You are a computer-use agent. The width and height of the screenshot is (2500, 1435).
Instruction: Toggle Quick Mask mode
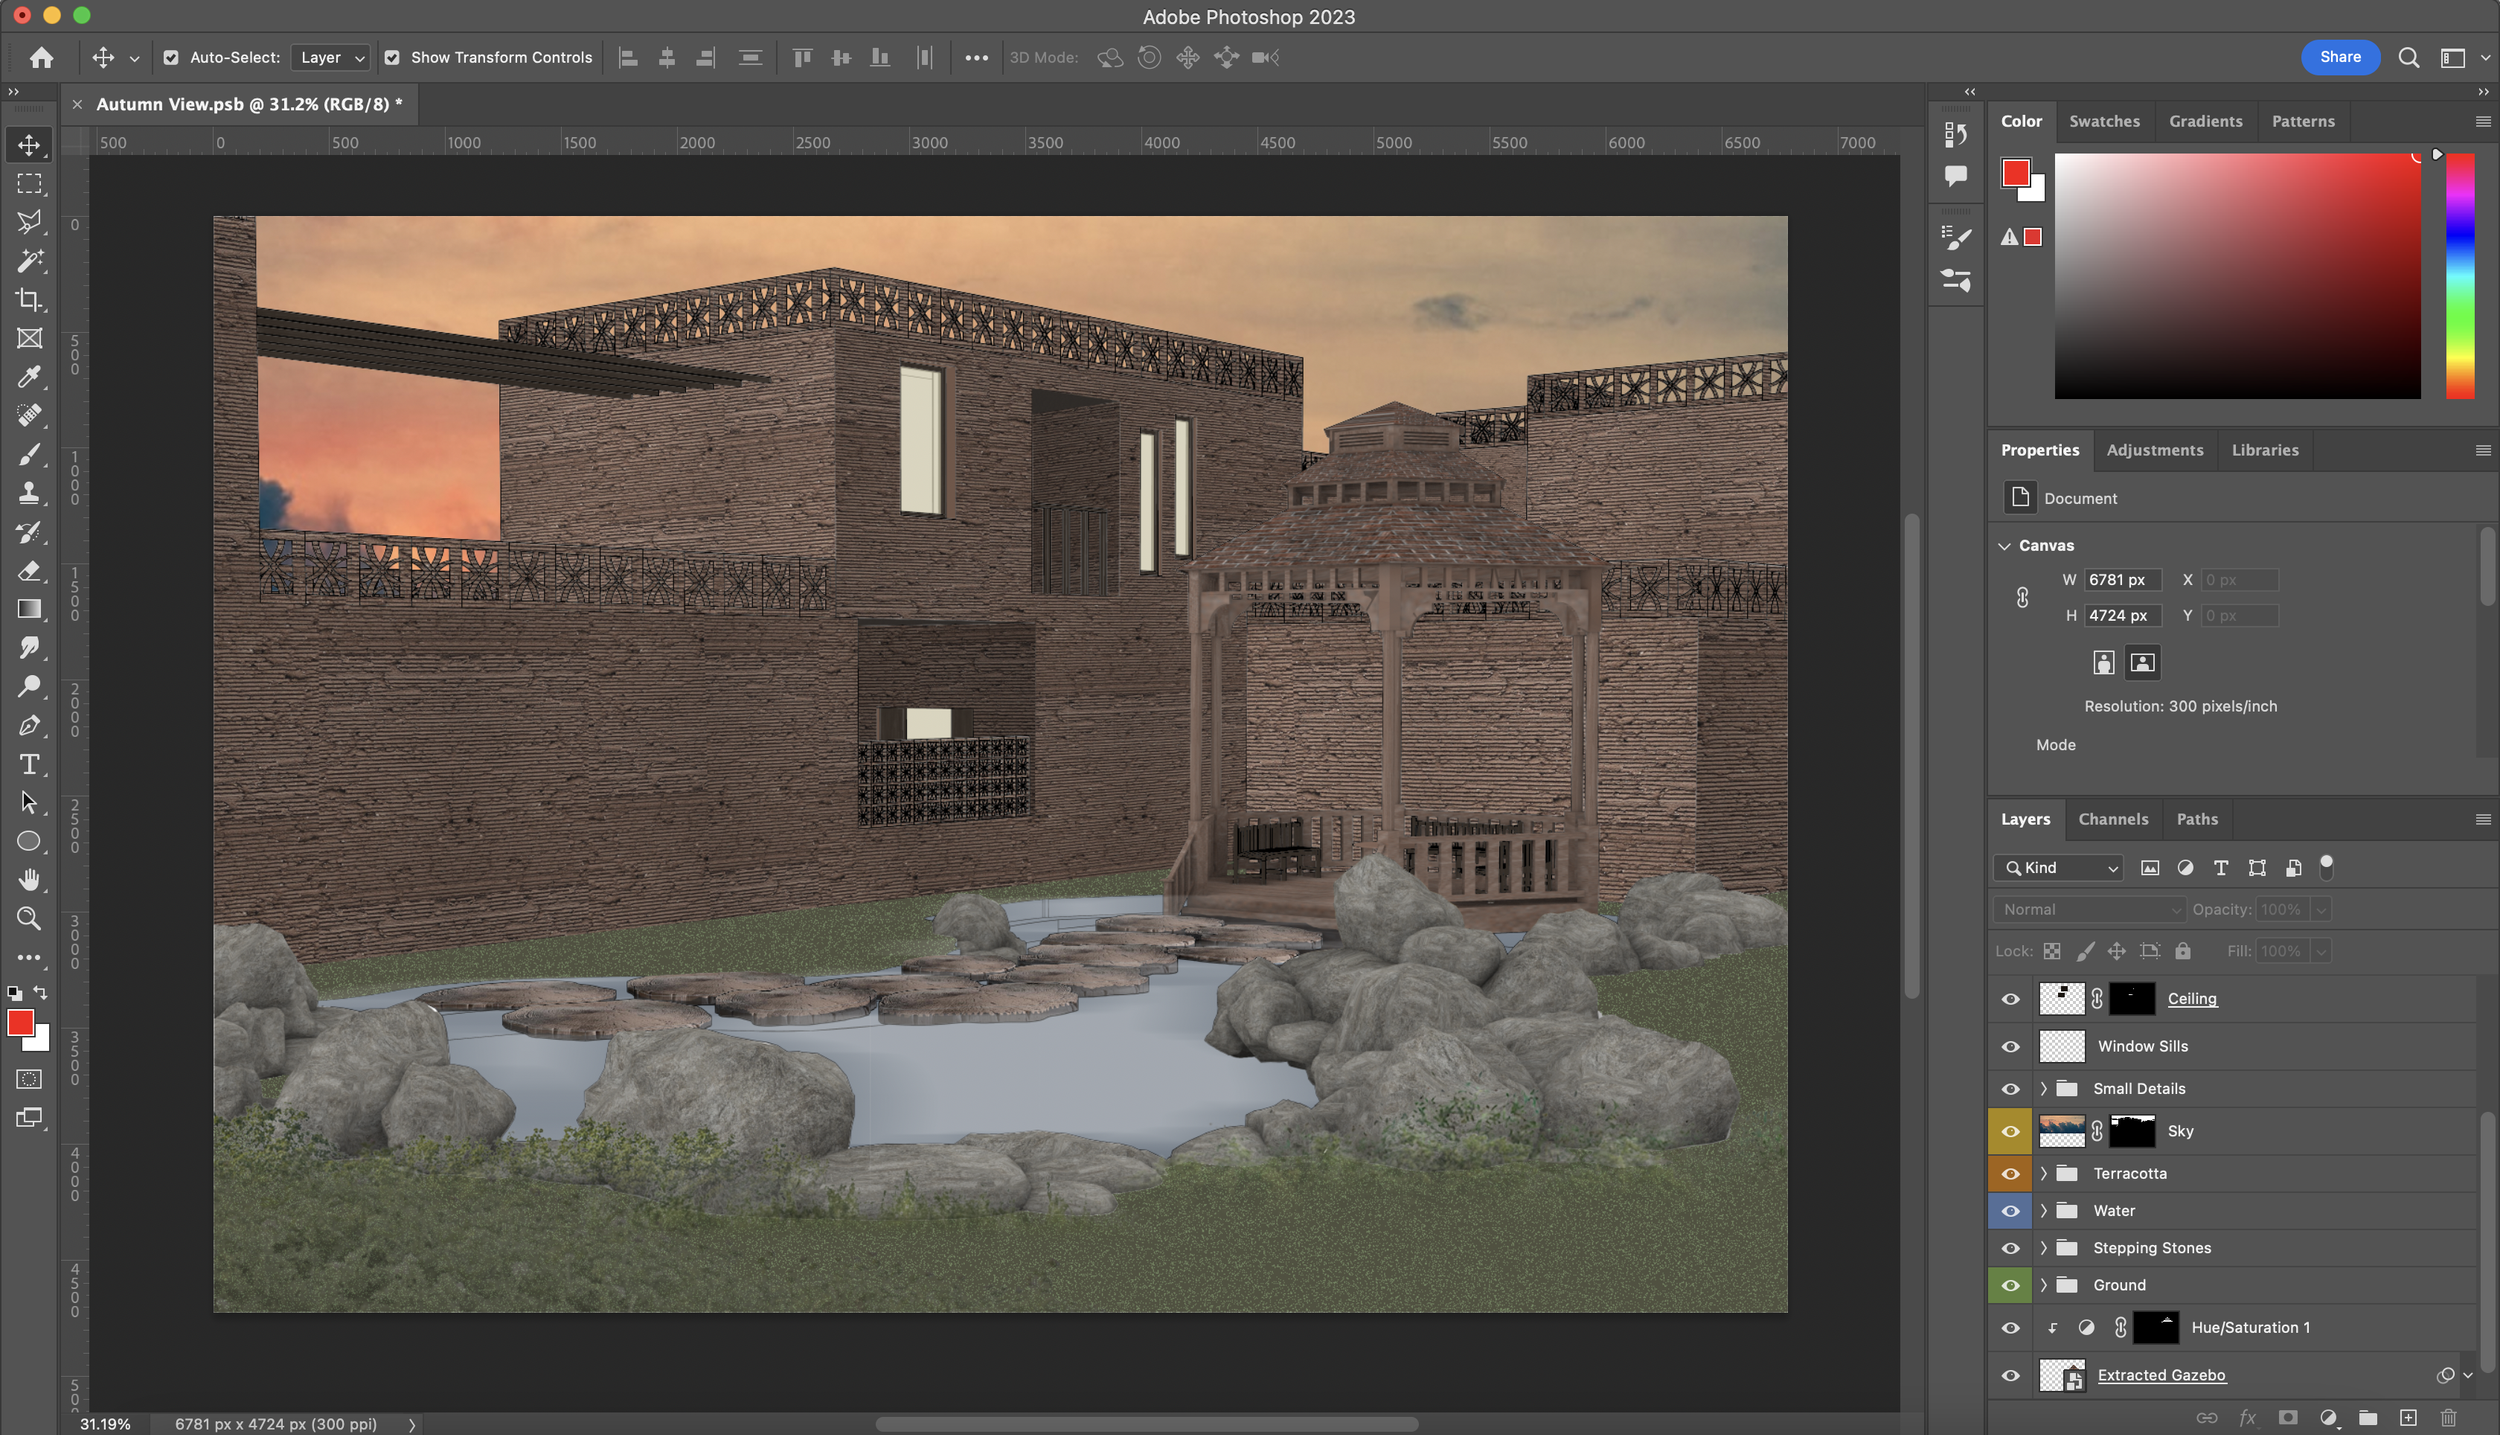coord(29,1079)
